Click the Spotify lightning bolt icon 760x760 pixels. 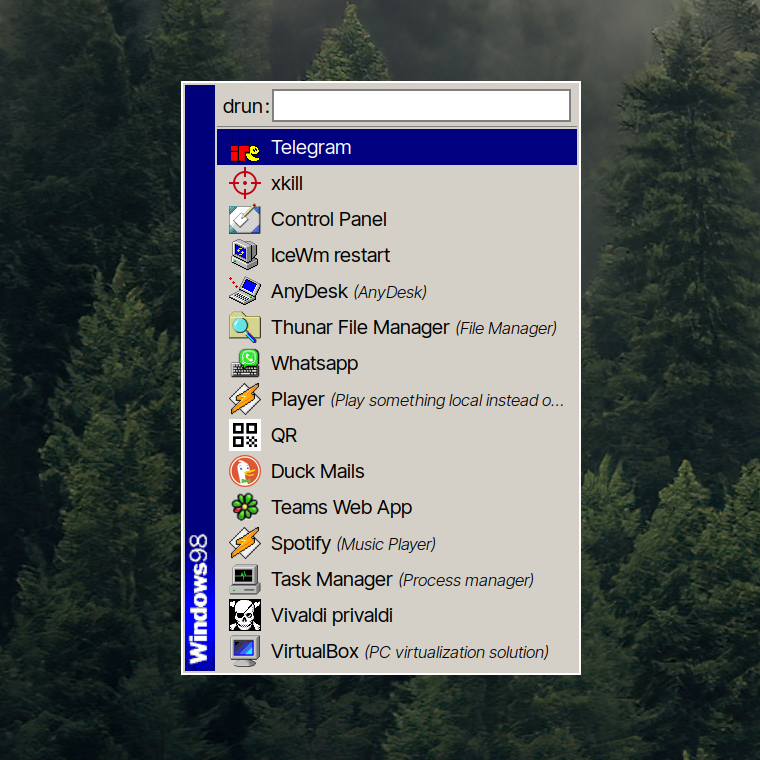[245, 543]
